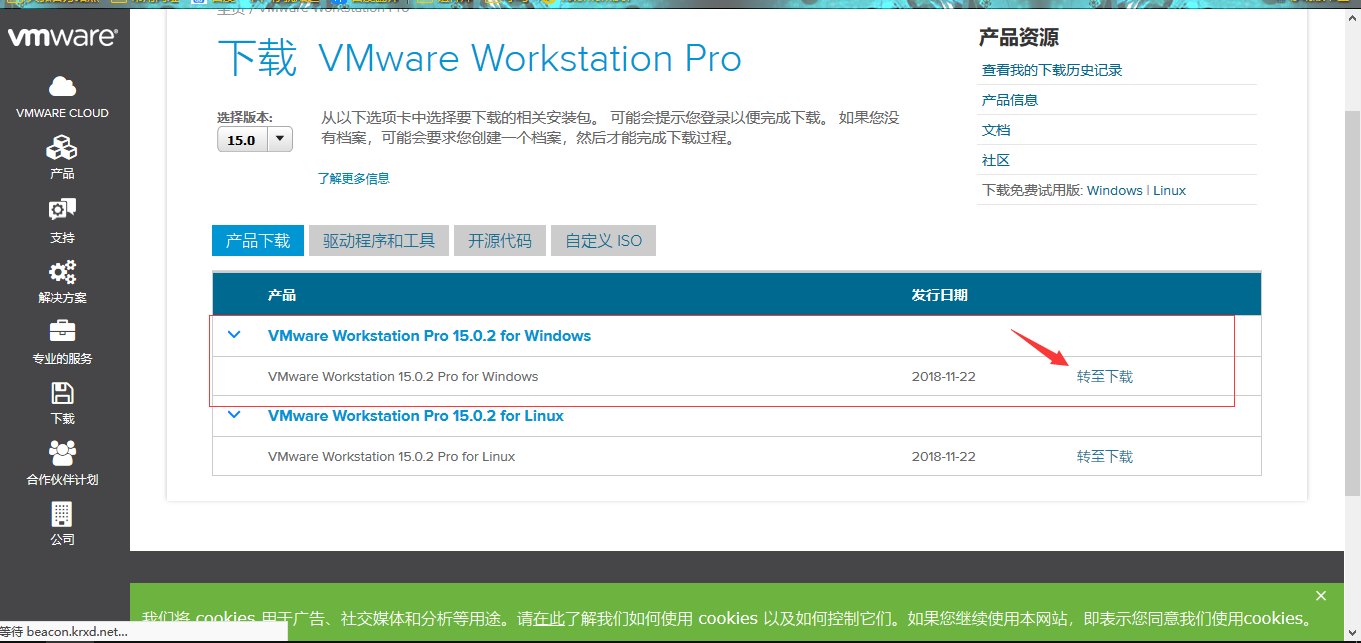1361x643 pixels.
Task: Open VMware Workstation Pro 15.0.2 for Windows heading
Action: (x=430, y=336)
